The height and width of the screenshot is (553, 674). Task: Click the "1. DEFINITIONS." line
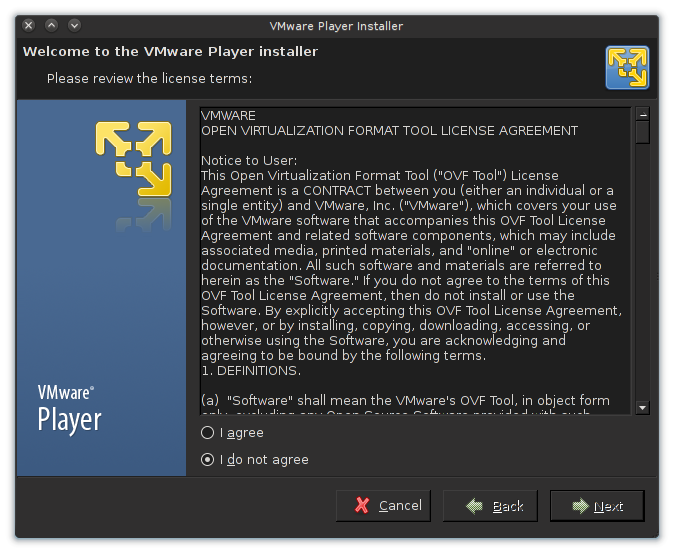pos(251,370)
